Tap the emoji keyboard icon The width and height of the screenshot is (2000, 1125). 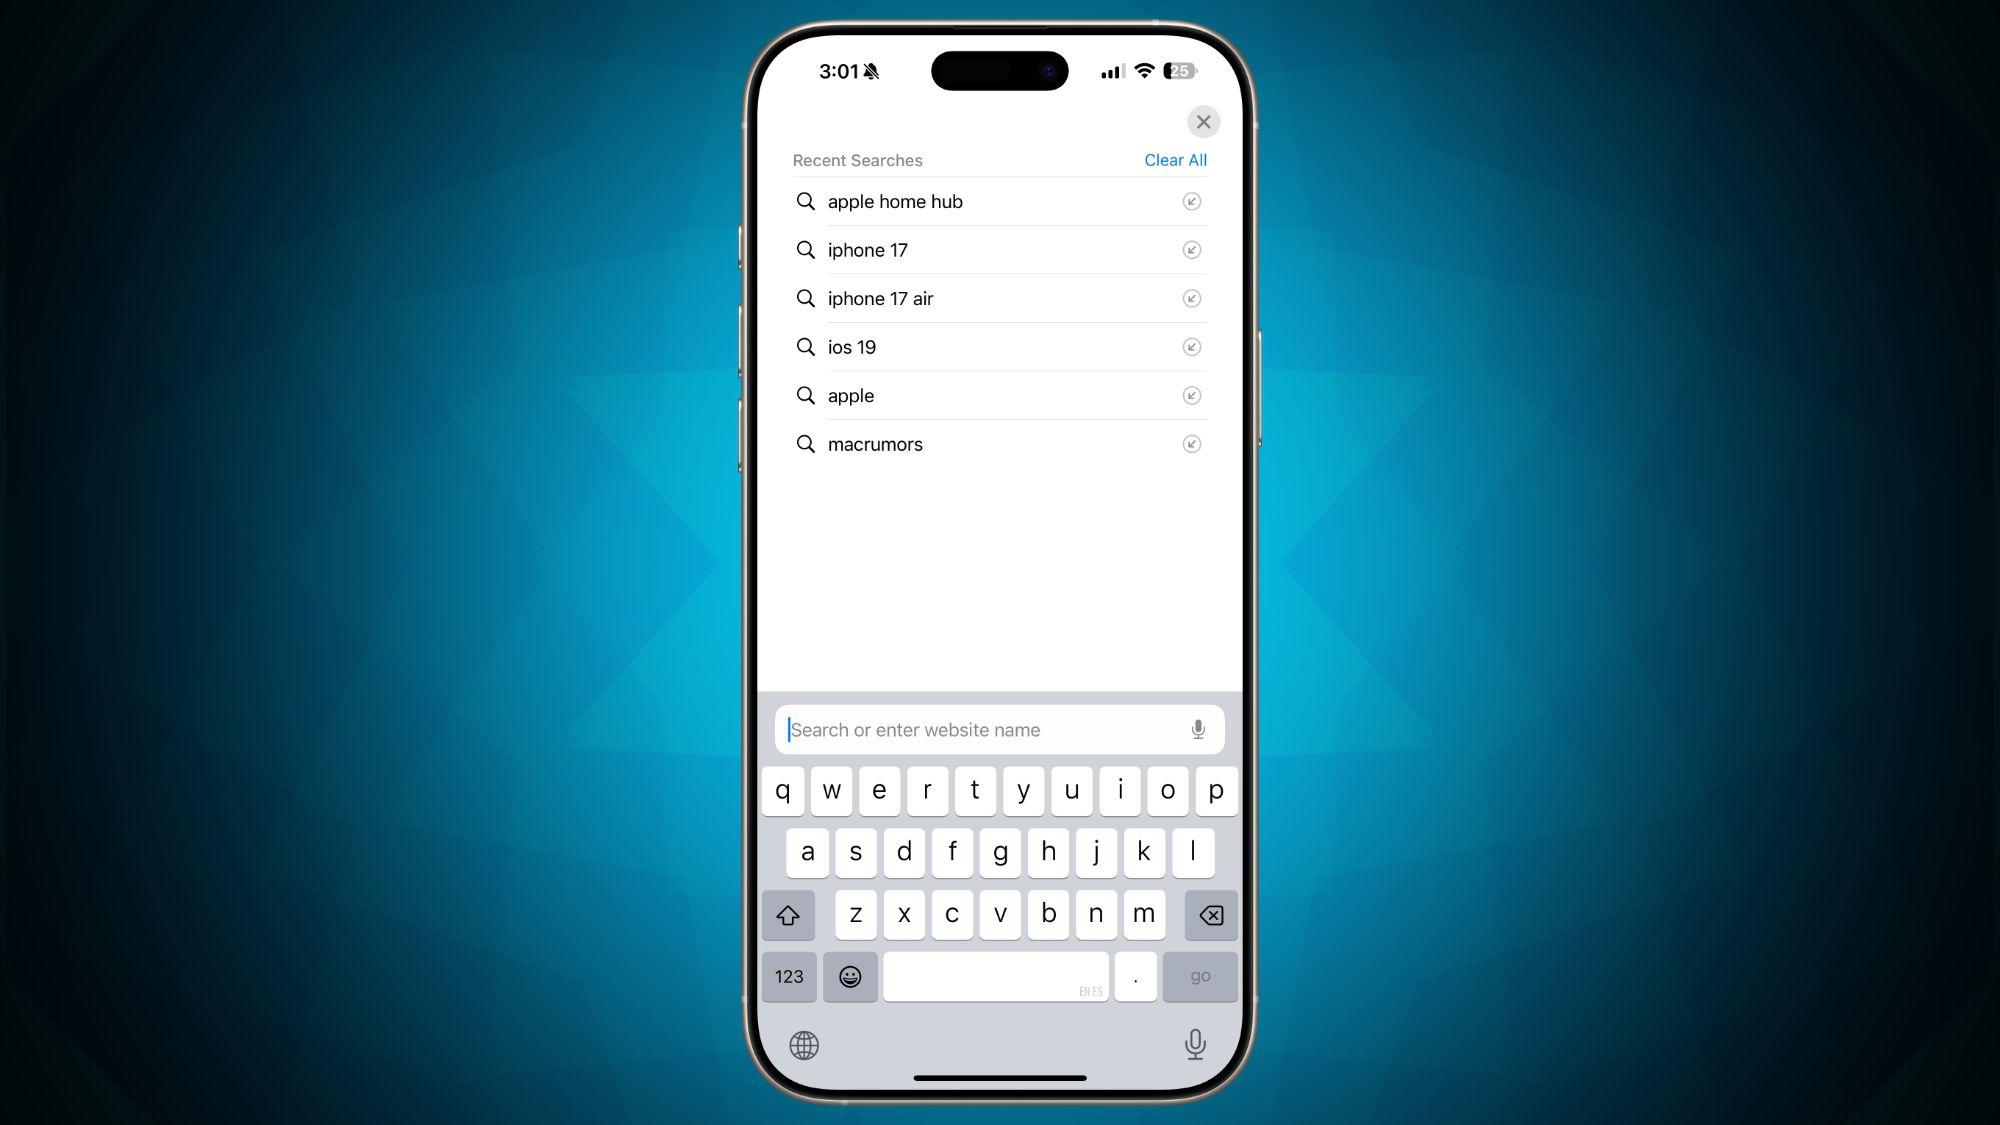[x=850, y=977]
